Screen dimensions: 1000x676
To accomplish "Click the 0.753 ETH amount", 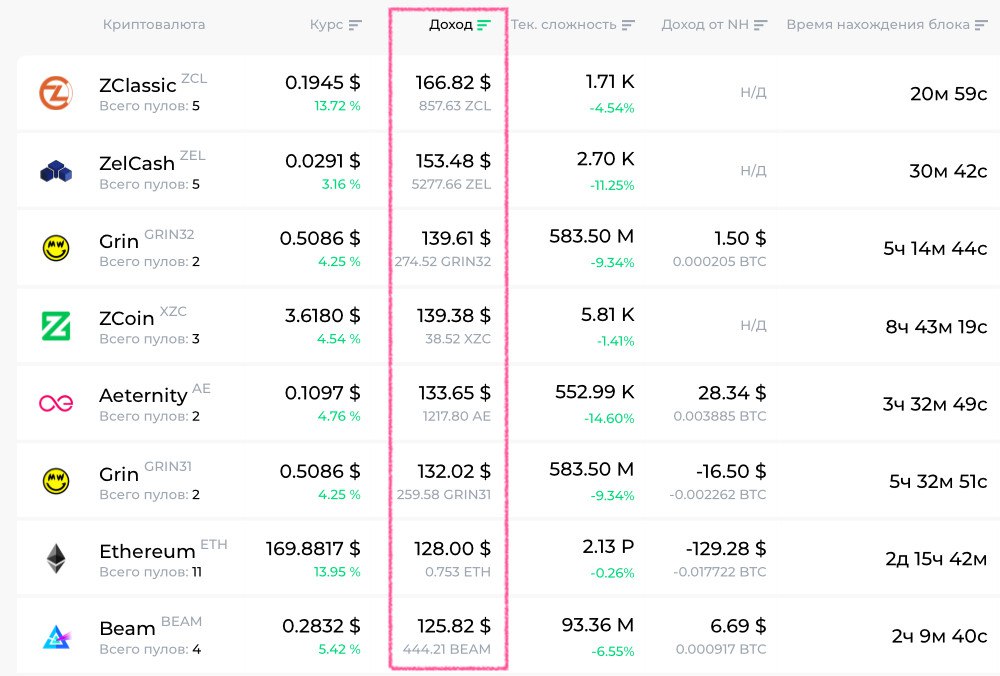I will point(458,572).
